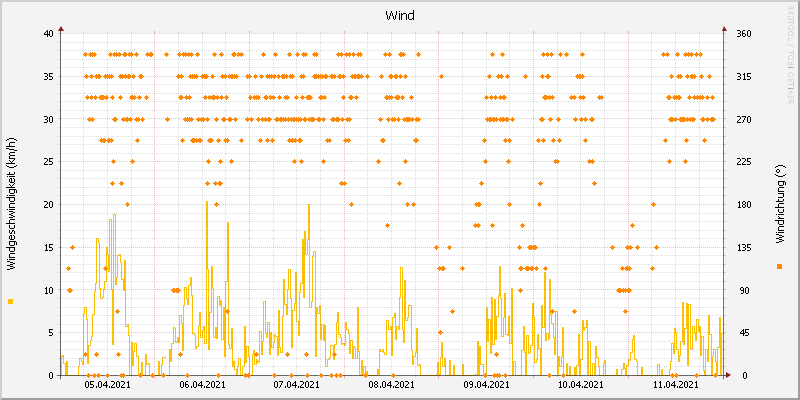Click the right y-axis top arrowhead
Screen dimensions: 800x400
click(x=723, y=29)
